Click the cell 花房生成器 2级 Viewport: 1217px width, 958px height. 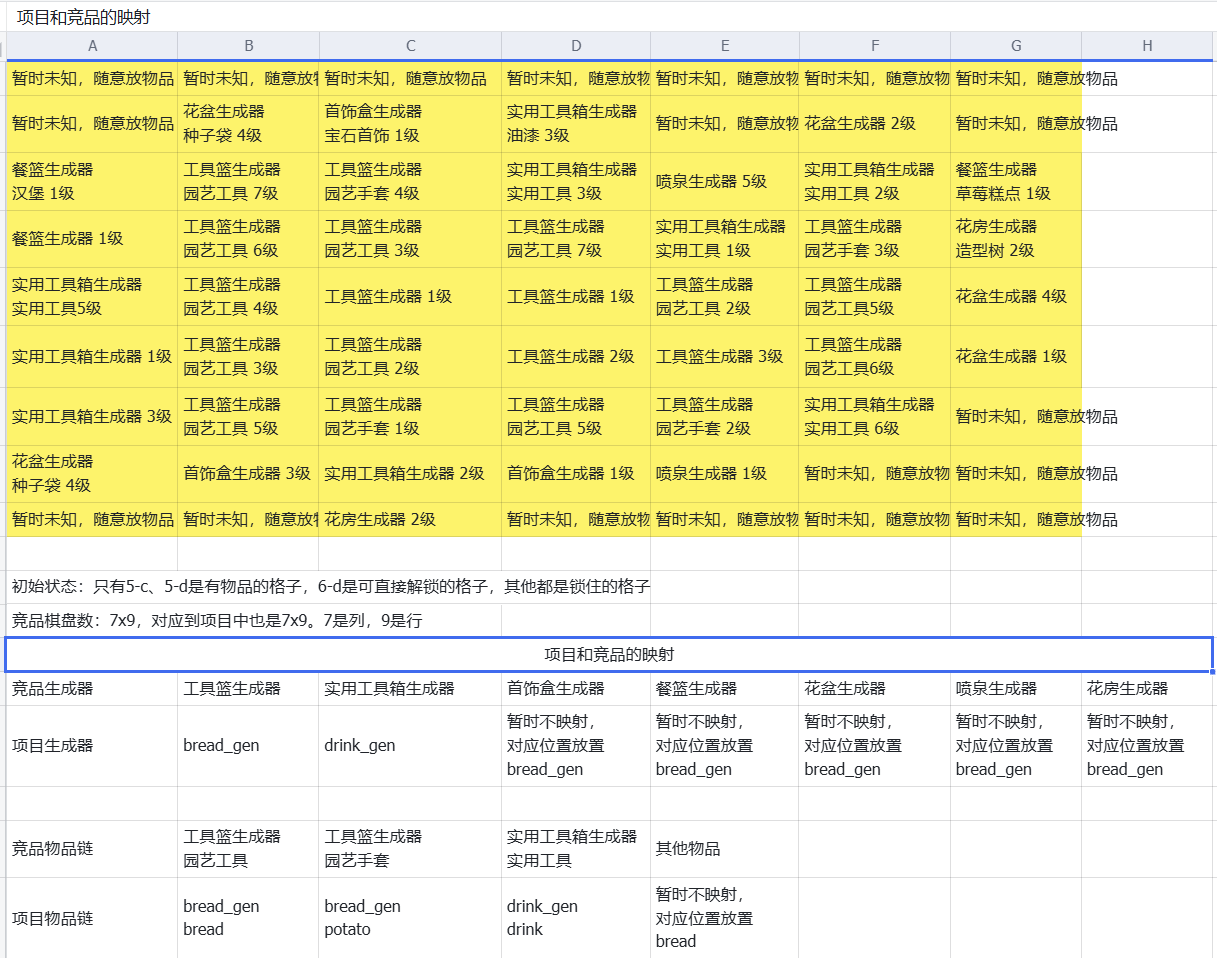410,520
